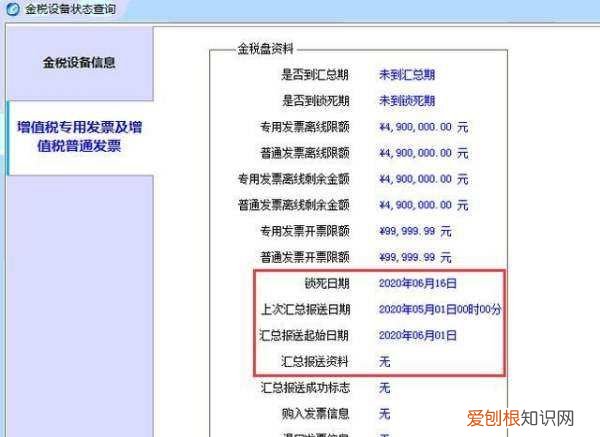Select the 增值税专用发票及增值税普通发票 tab
This screenshot has height=437, width=600.
(80, 137)
